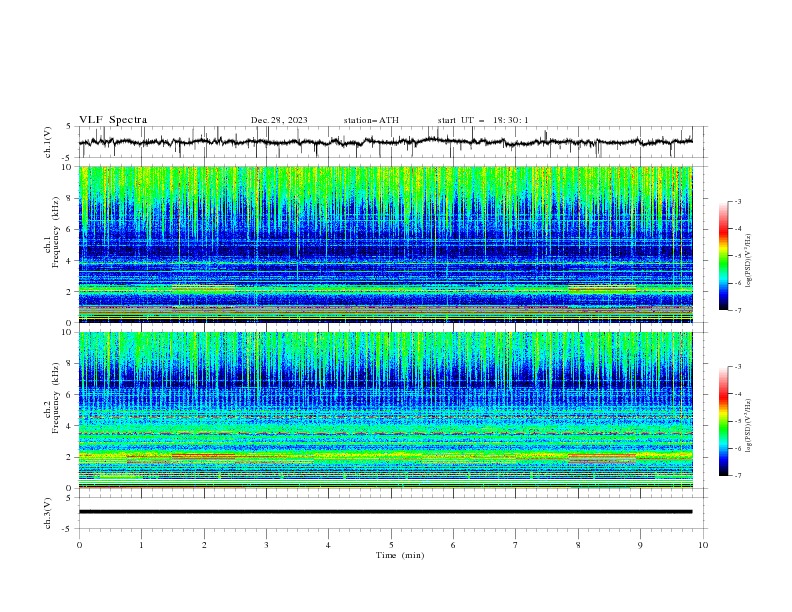
Task: Click the date 'Dec.28, 2023' label
Action: click(279, 120)
